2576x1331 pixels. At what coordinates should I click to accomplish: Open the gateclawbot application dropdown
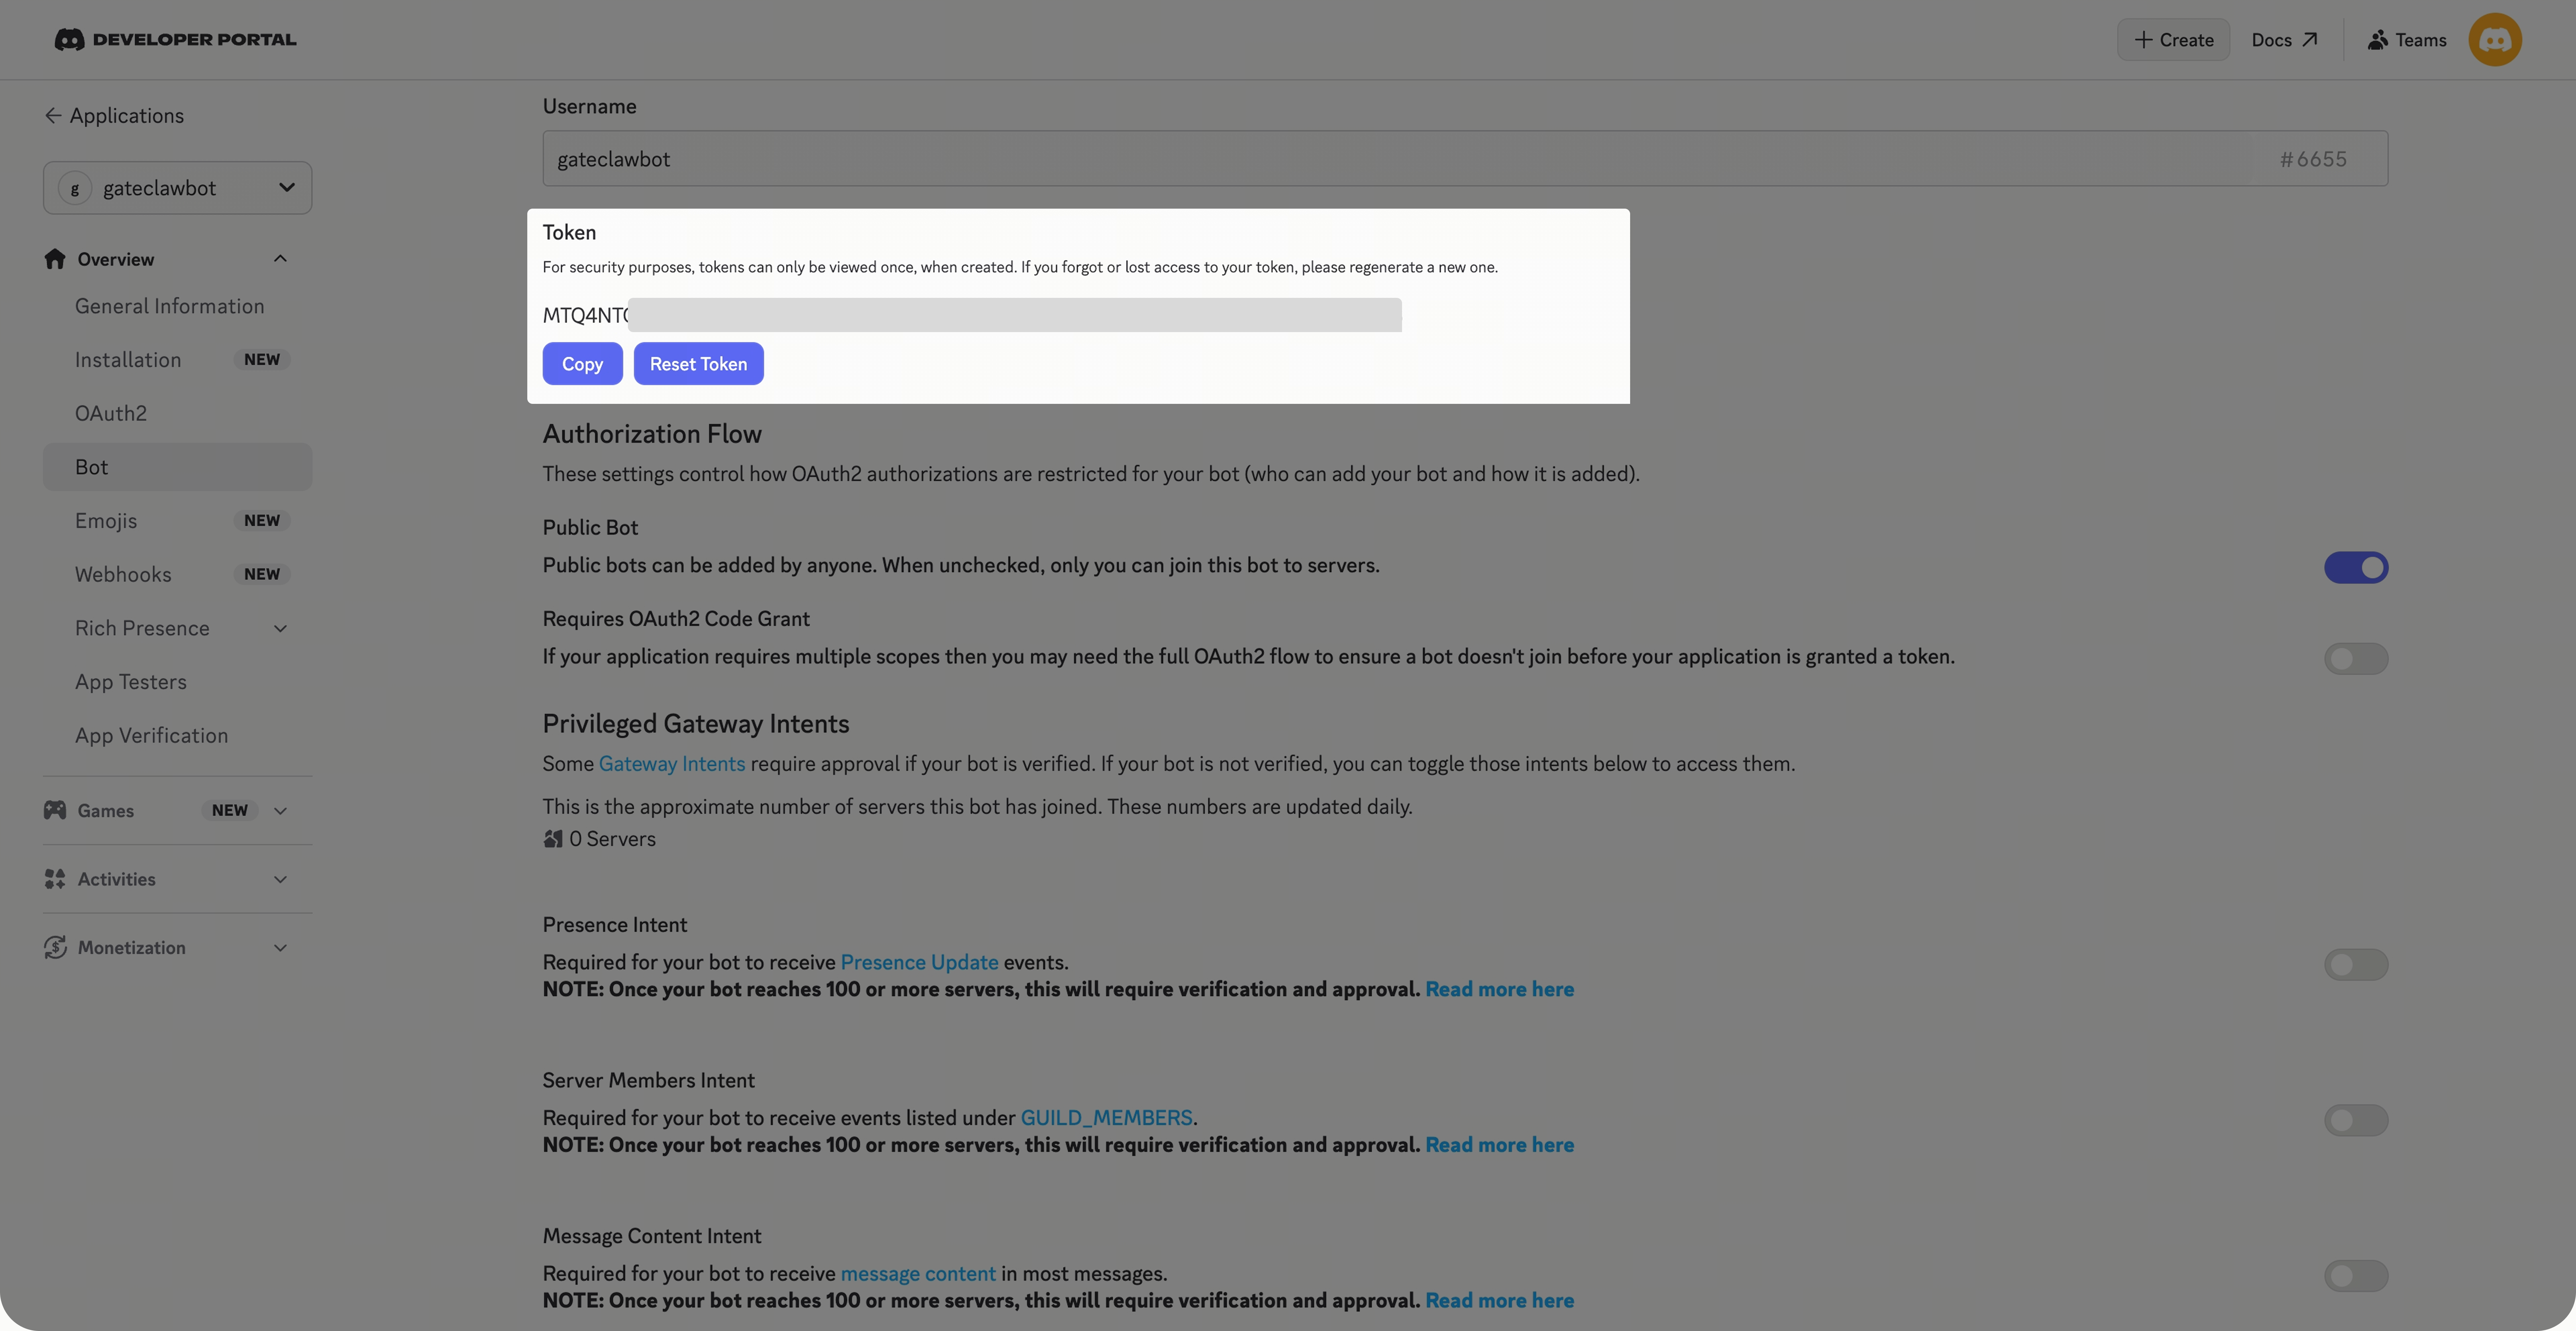(178, 188)
